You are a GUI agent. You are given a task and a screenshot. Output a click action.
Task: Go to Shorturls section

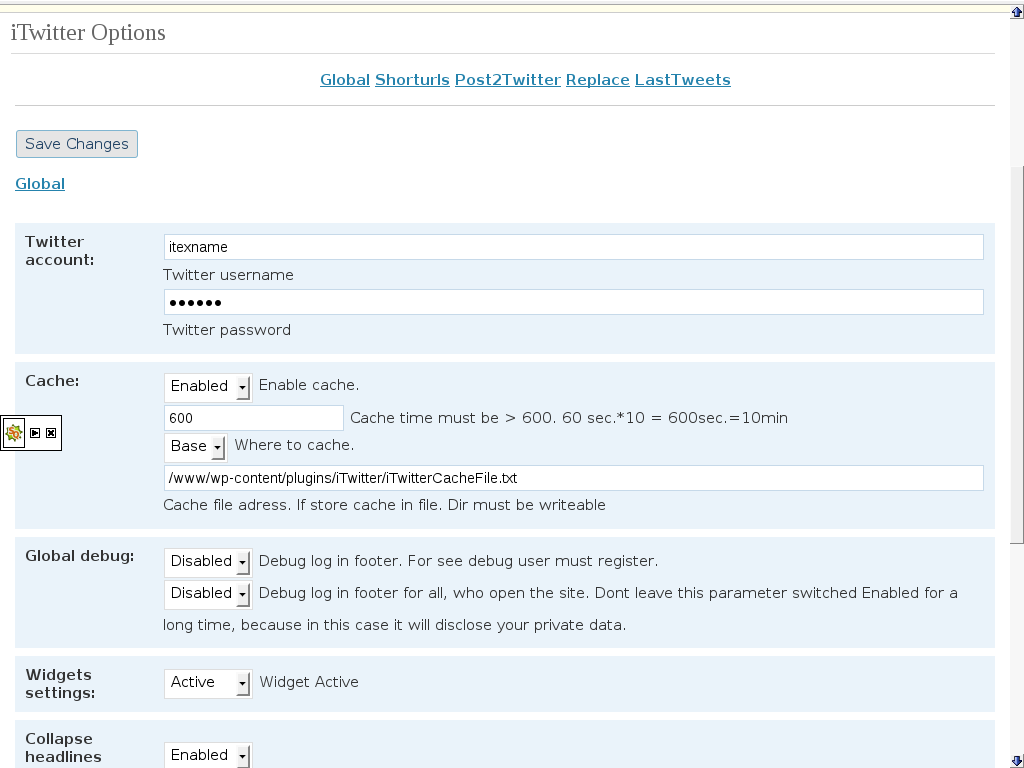(412, 80)
